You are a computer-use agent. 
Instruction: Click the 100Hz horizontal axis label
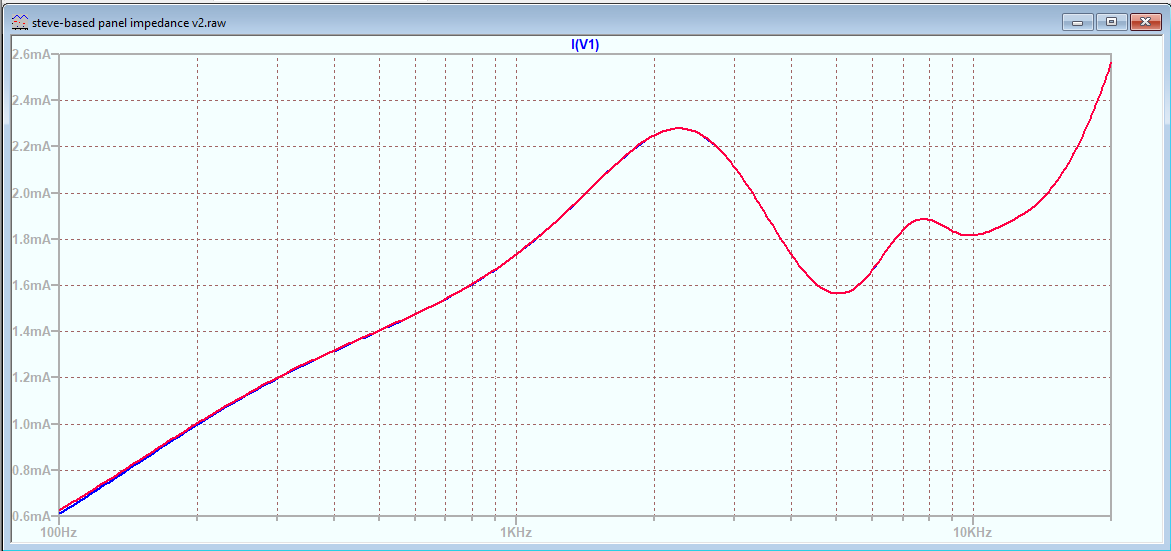click(x=58, y=532)
